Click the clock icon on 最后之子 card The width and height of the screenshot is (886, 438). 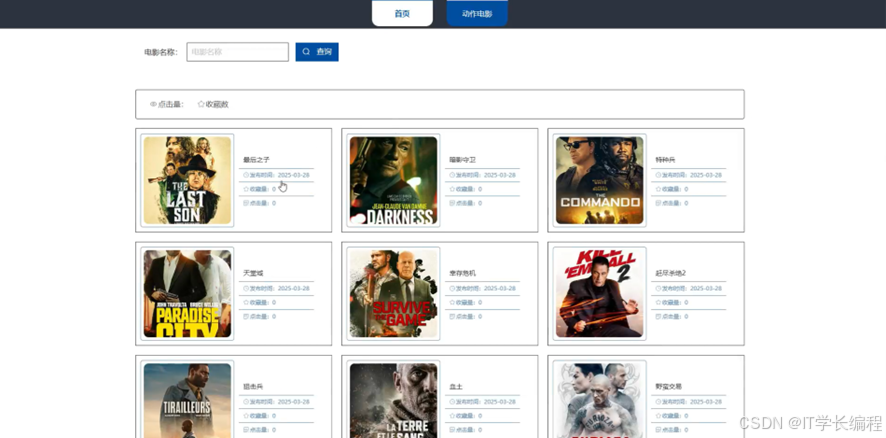246,175
